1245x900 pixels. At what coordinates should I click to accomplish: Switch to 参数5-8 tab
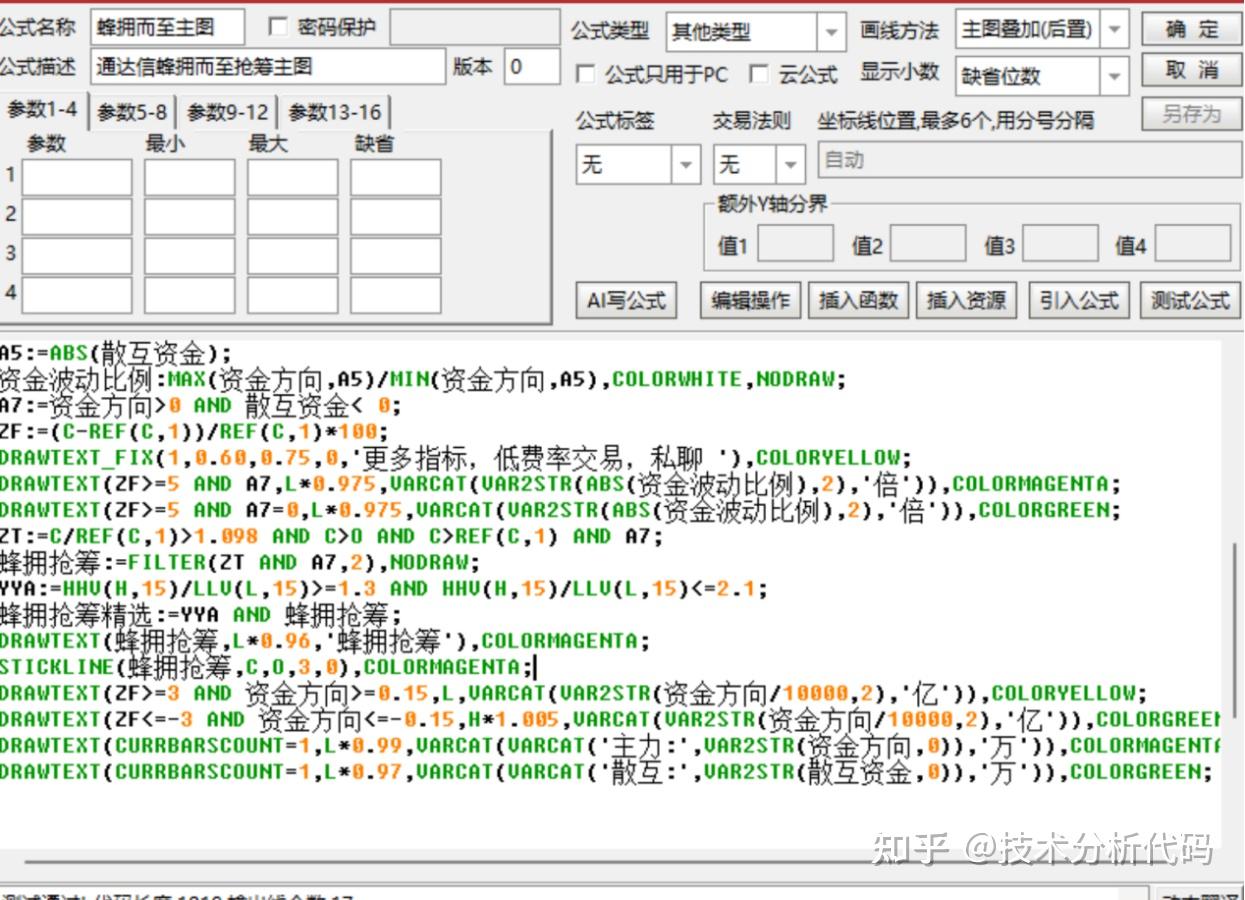tap(132, 113)
